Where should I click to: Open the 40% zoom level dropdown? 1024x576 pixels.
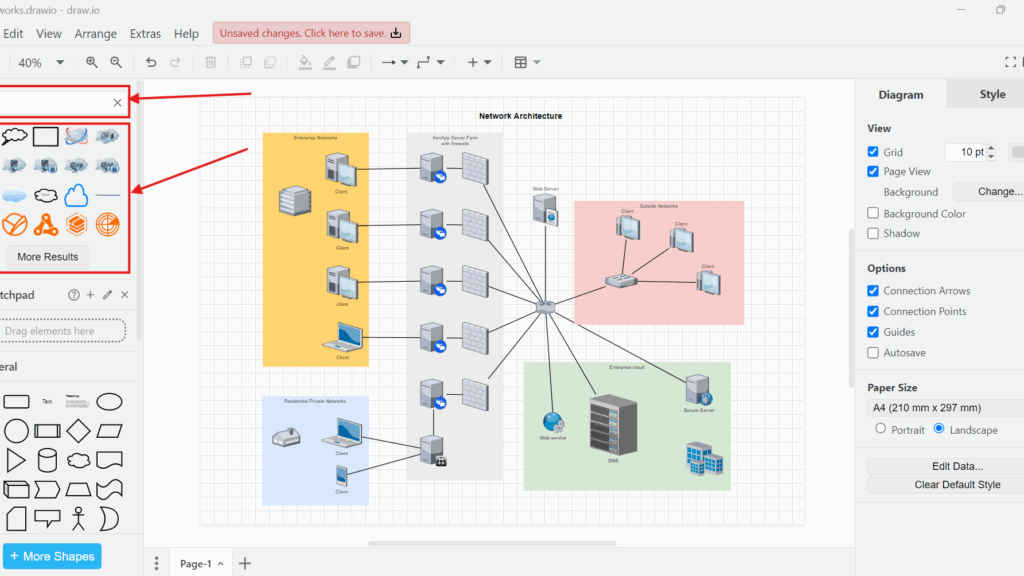40,62
